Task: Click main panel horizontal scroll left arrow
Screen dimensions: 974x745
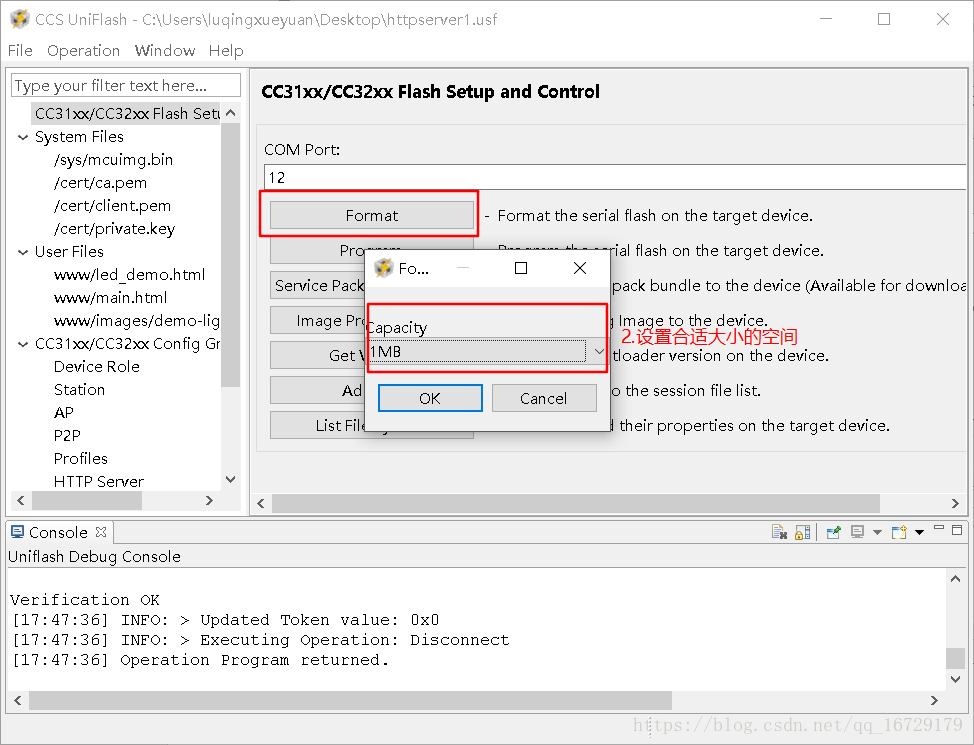Action: tap(261, 503)
